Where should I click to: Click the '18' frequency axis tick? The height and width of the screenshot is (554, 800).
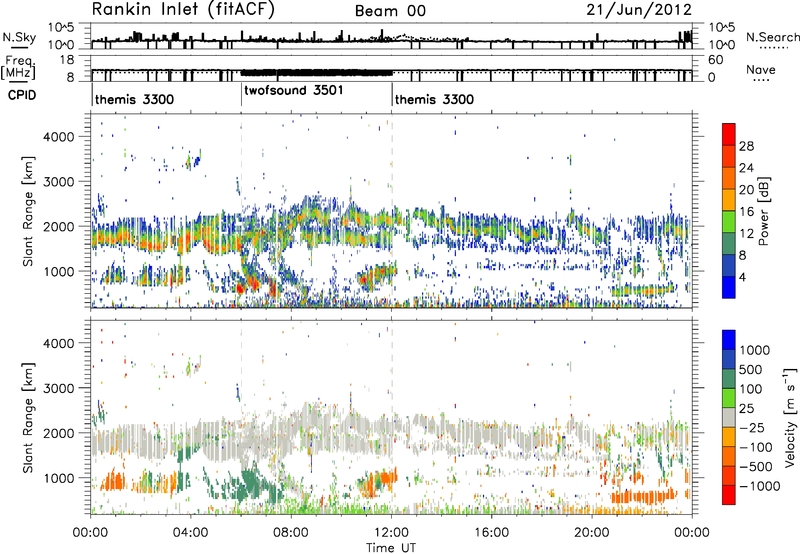[67, 60]
